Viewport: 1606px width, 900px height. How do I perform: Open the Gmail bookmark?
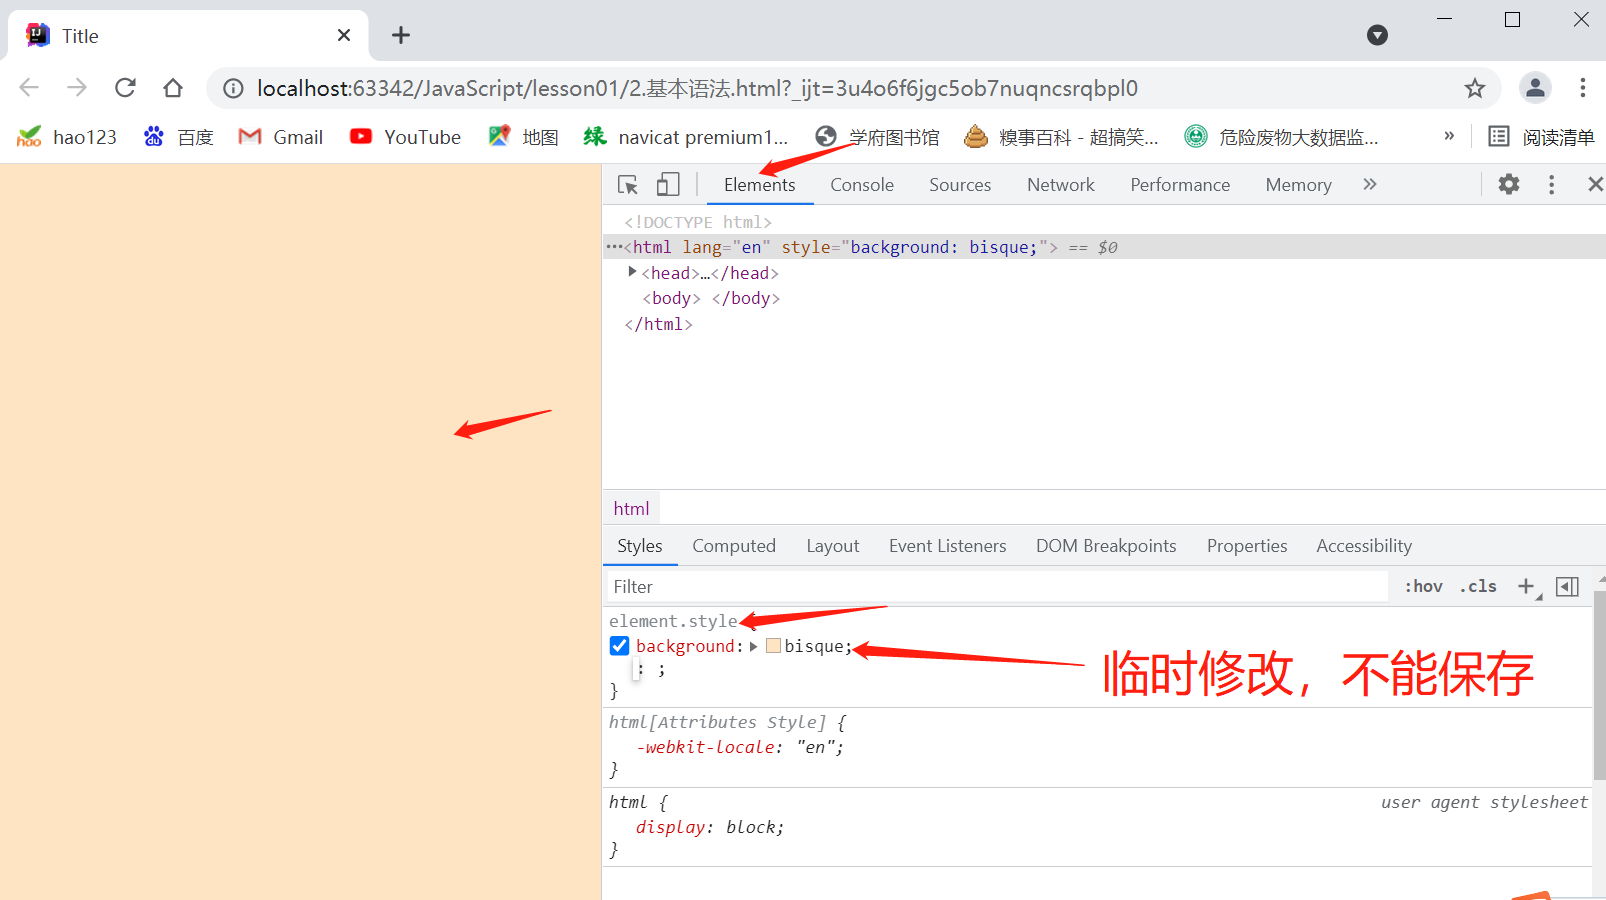point(281,137)
